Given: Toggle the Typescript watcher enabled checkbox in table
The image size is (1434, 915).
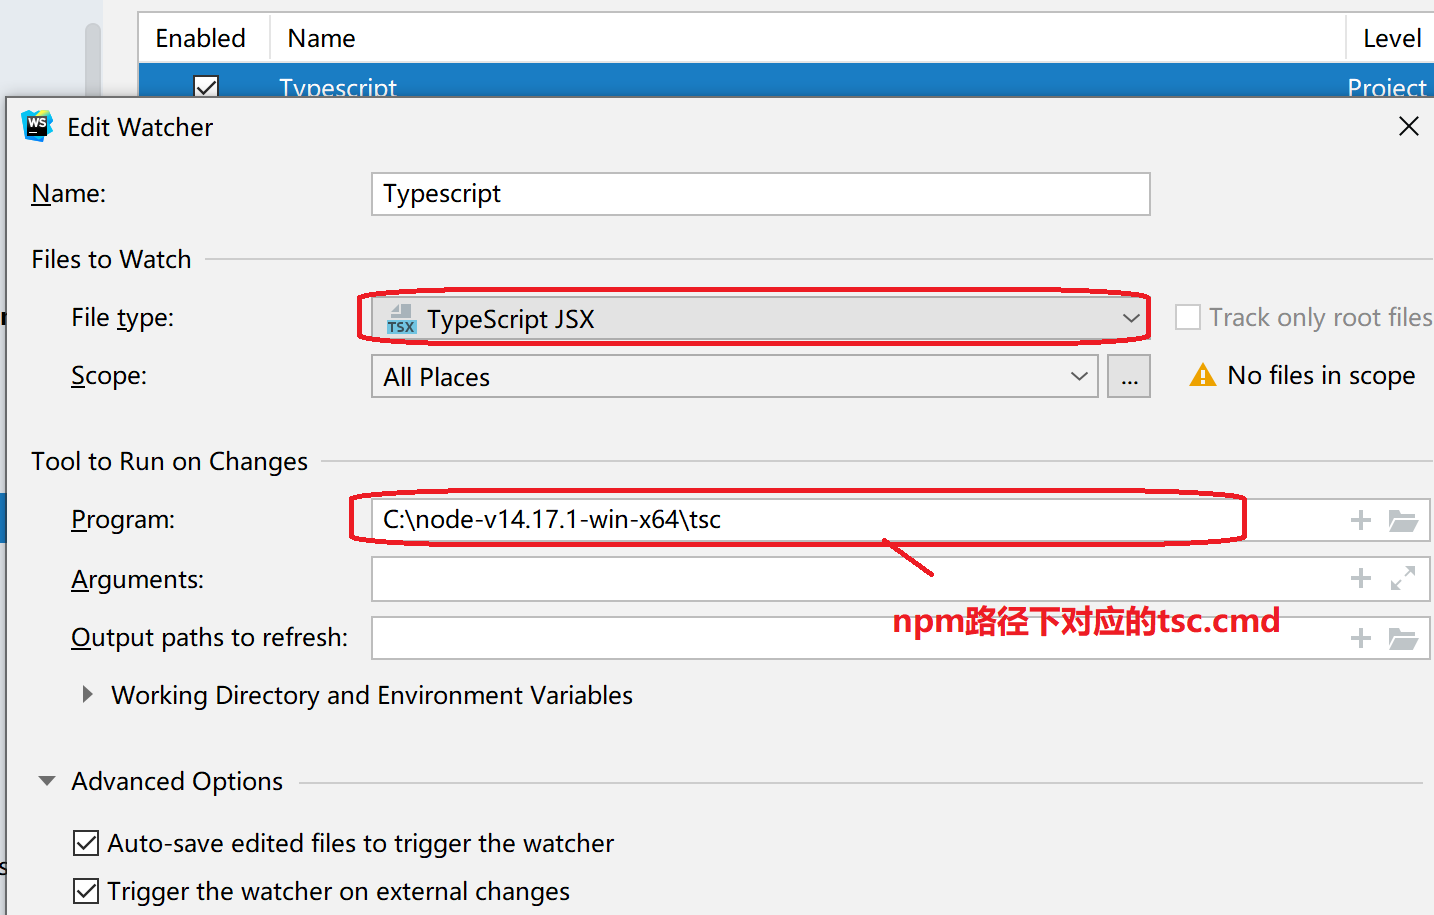Looking at the screenshot, I should (x=207, y=87).
